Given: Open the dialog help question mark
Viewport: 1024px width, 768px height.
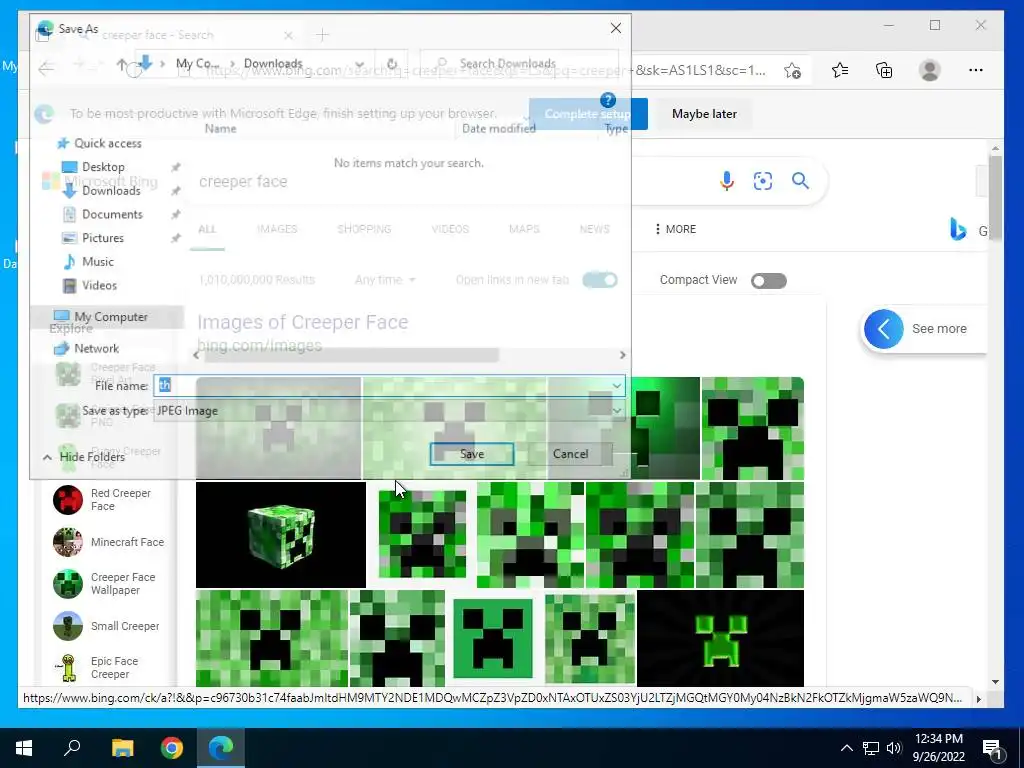Looking at the screenshot, I should (607, 100).
